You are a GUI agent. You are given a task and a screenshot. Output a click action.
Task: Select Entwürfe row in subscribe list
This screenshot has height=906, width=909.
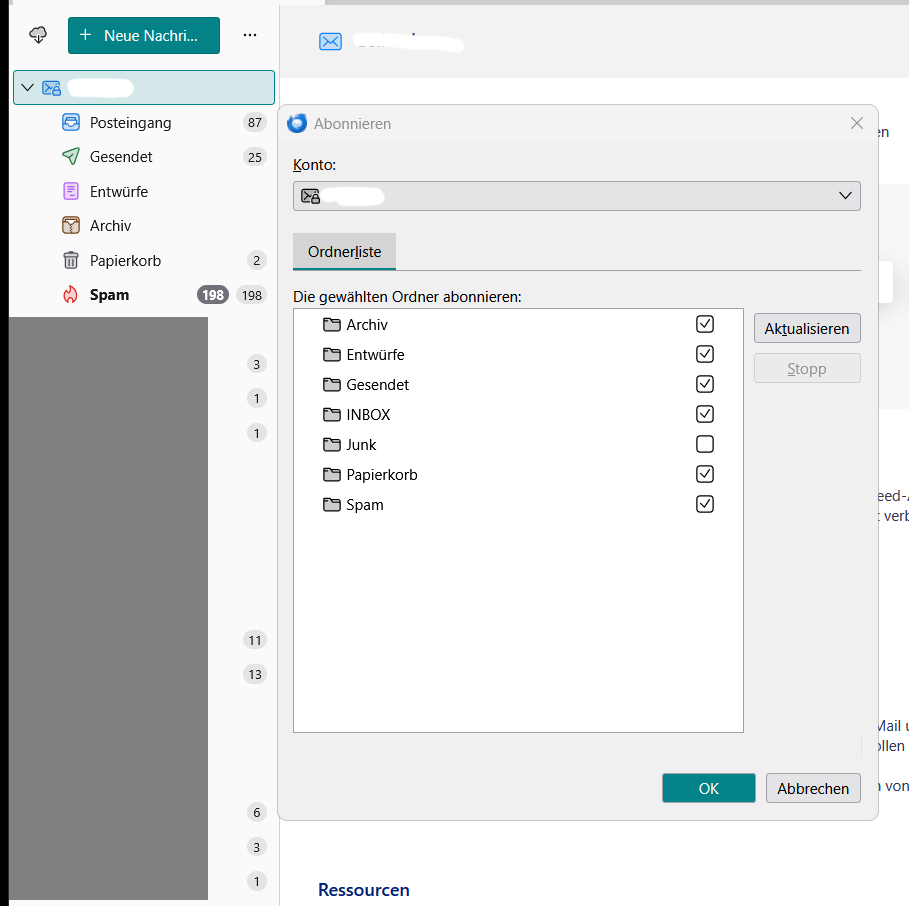tap(518, 355)
